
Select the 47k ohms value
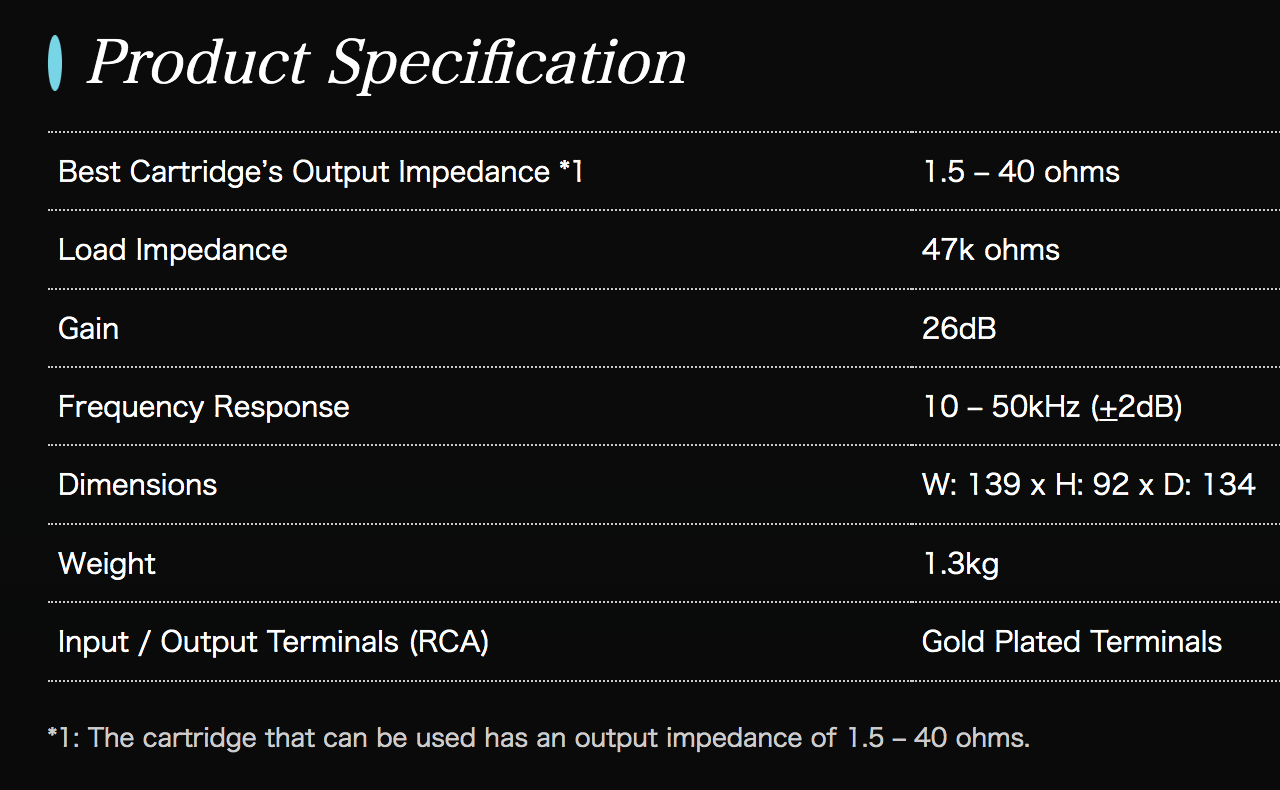pos(990,250)
